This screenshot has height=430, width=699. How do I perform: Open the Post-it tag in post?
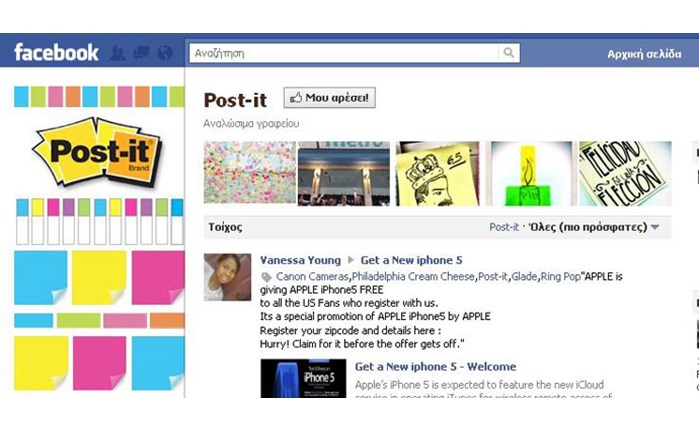[493, 277]
